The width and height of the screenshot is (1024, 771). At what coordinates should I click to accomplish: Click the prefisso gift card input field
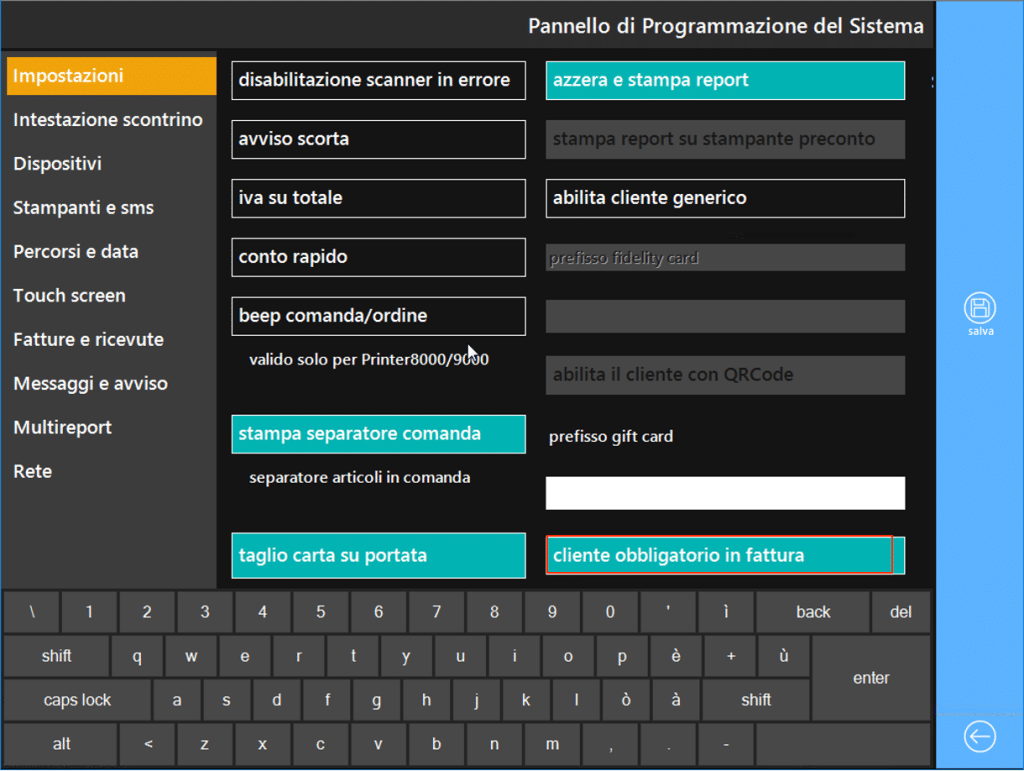click(725, 493)
